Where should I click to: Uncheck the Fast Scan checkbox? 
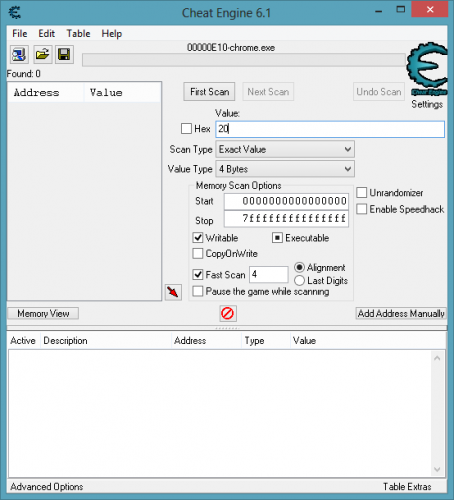198,274
